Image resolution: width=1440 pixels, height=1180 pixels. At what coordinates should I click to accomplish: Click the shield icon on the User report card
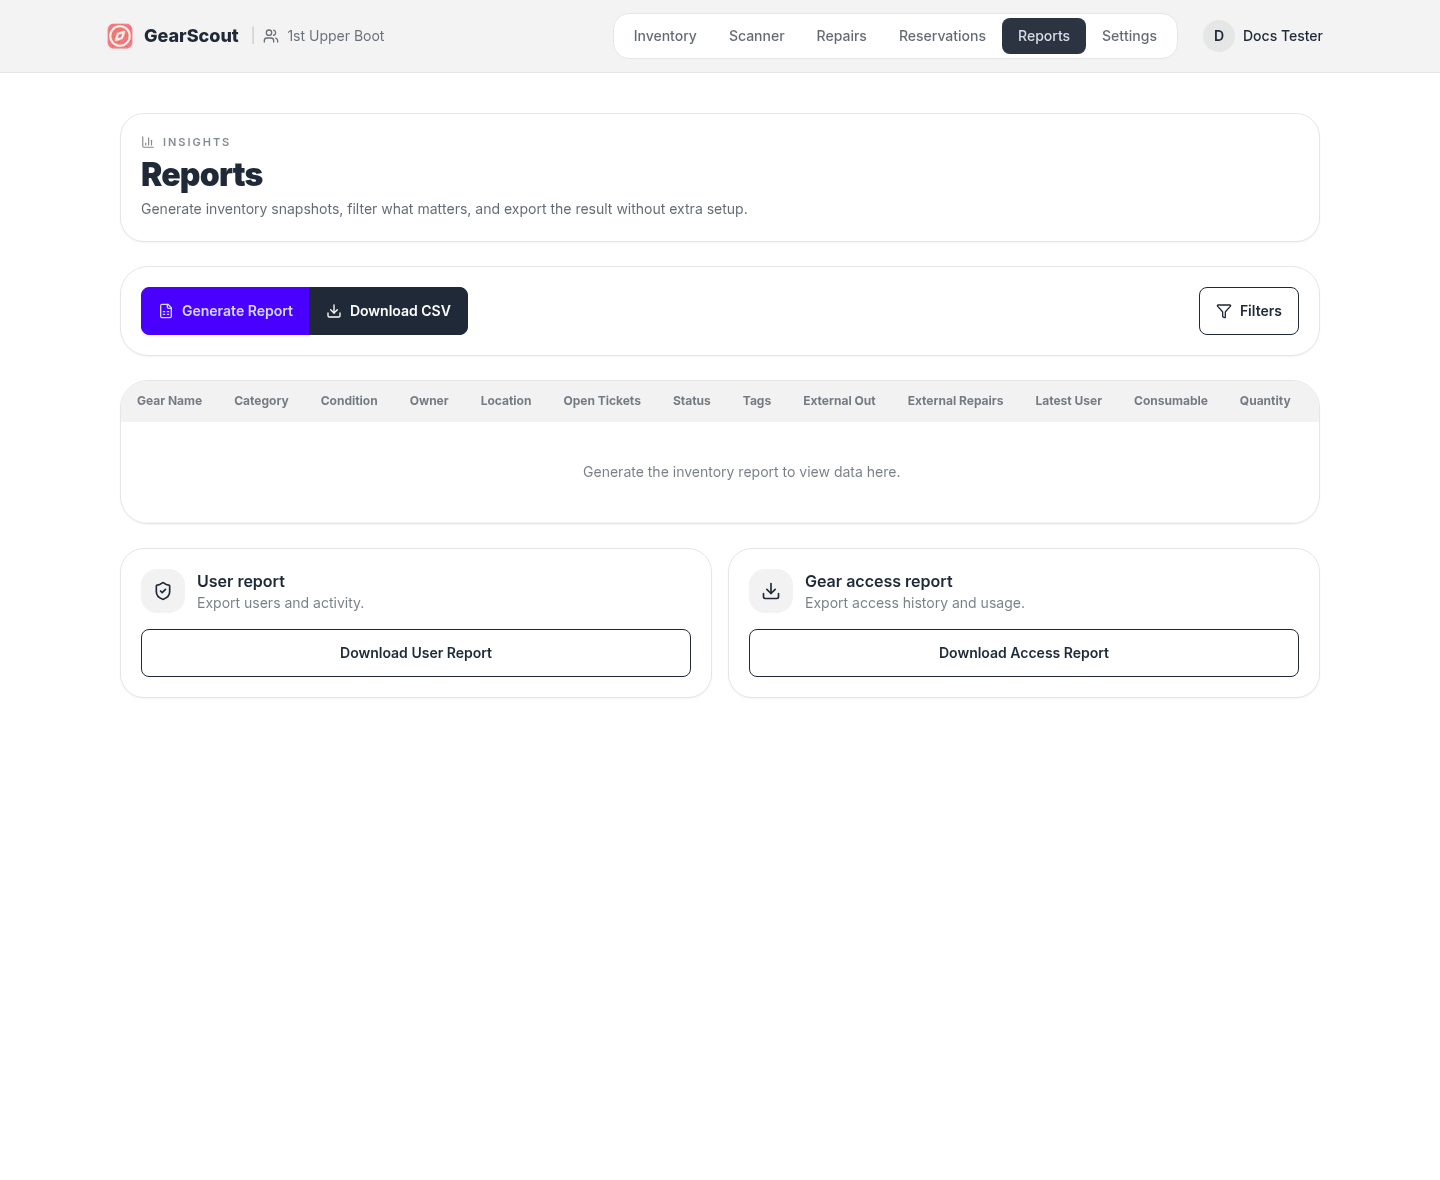tap(162, 591)
